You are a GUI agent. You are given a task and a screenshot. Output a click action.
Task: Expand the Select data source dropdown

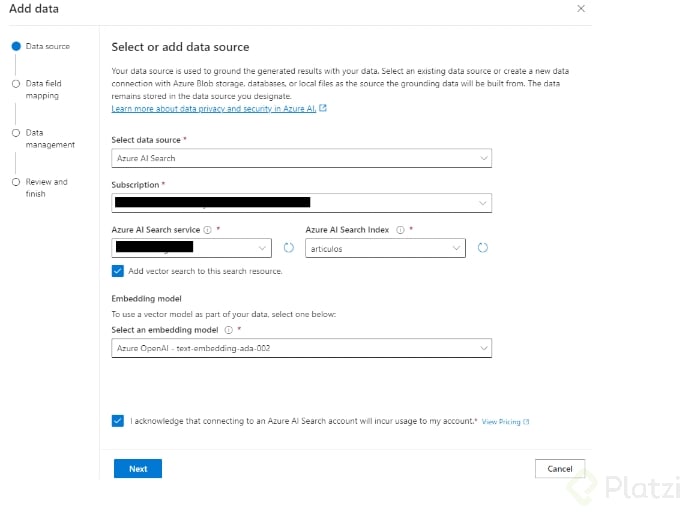[x=301, y=158]
